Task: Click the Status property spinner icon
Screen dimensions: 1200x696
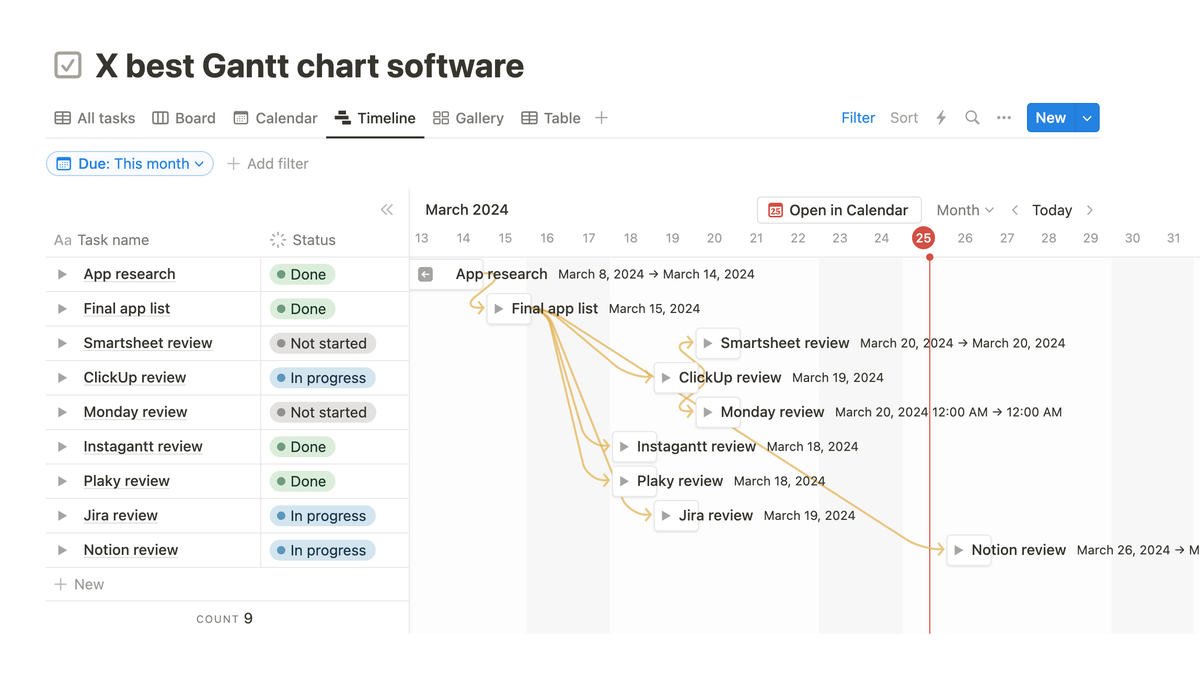Action: (x=276, y=240)
